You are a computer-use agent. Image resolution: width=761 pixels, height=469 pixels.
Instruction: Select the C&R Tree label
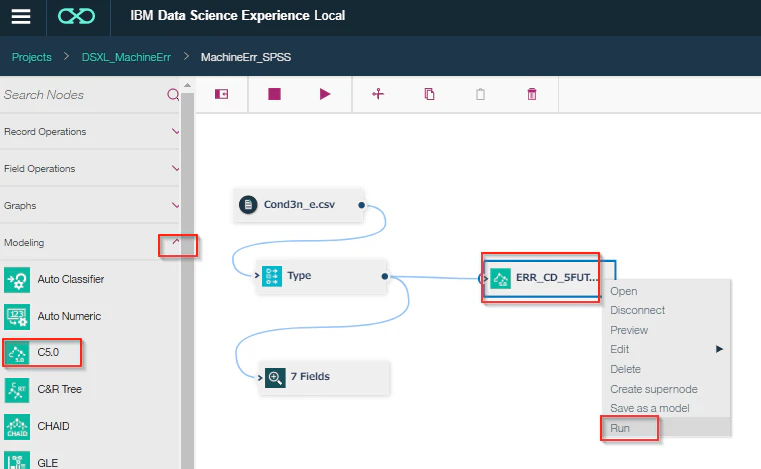click(60, 389)
